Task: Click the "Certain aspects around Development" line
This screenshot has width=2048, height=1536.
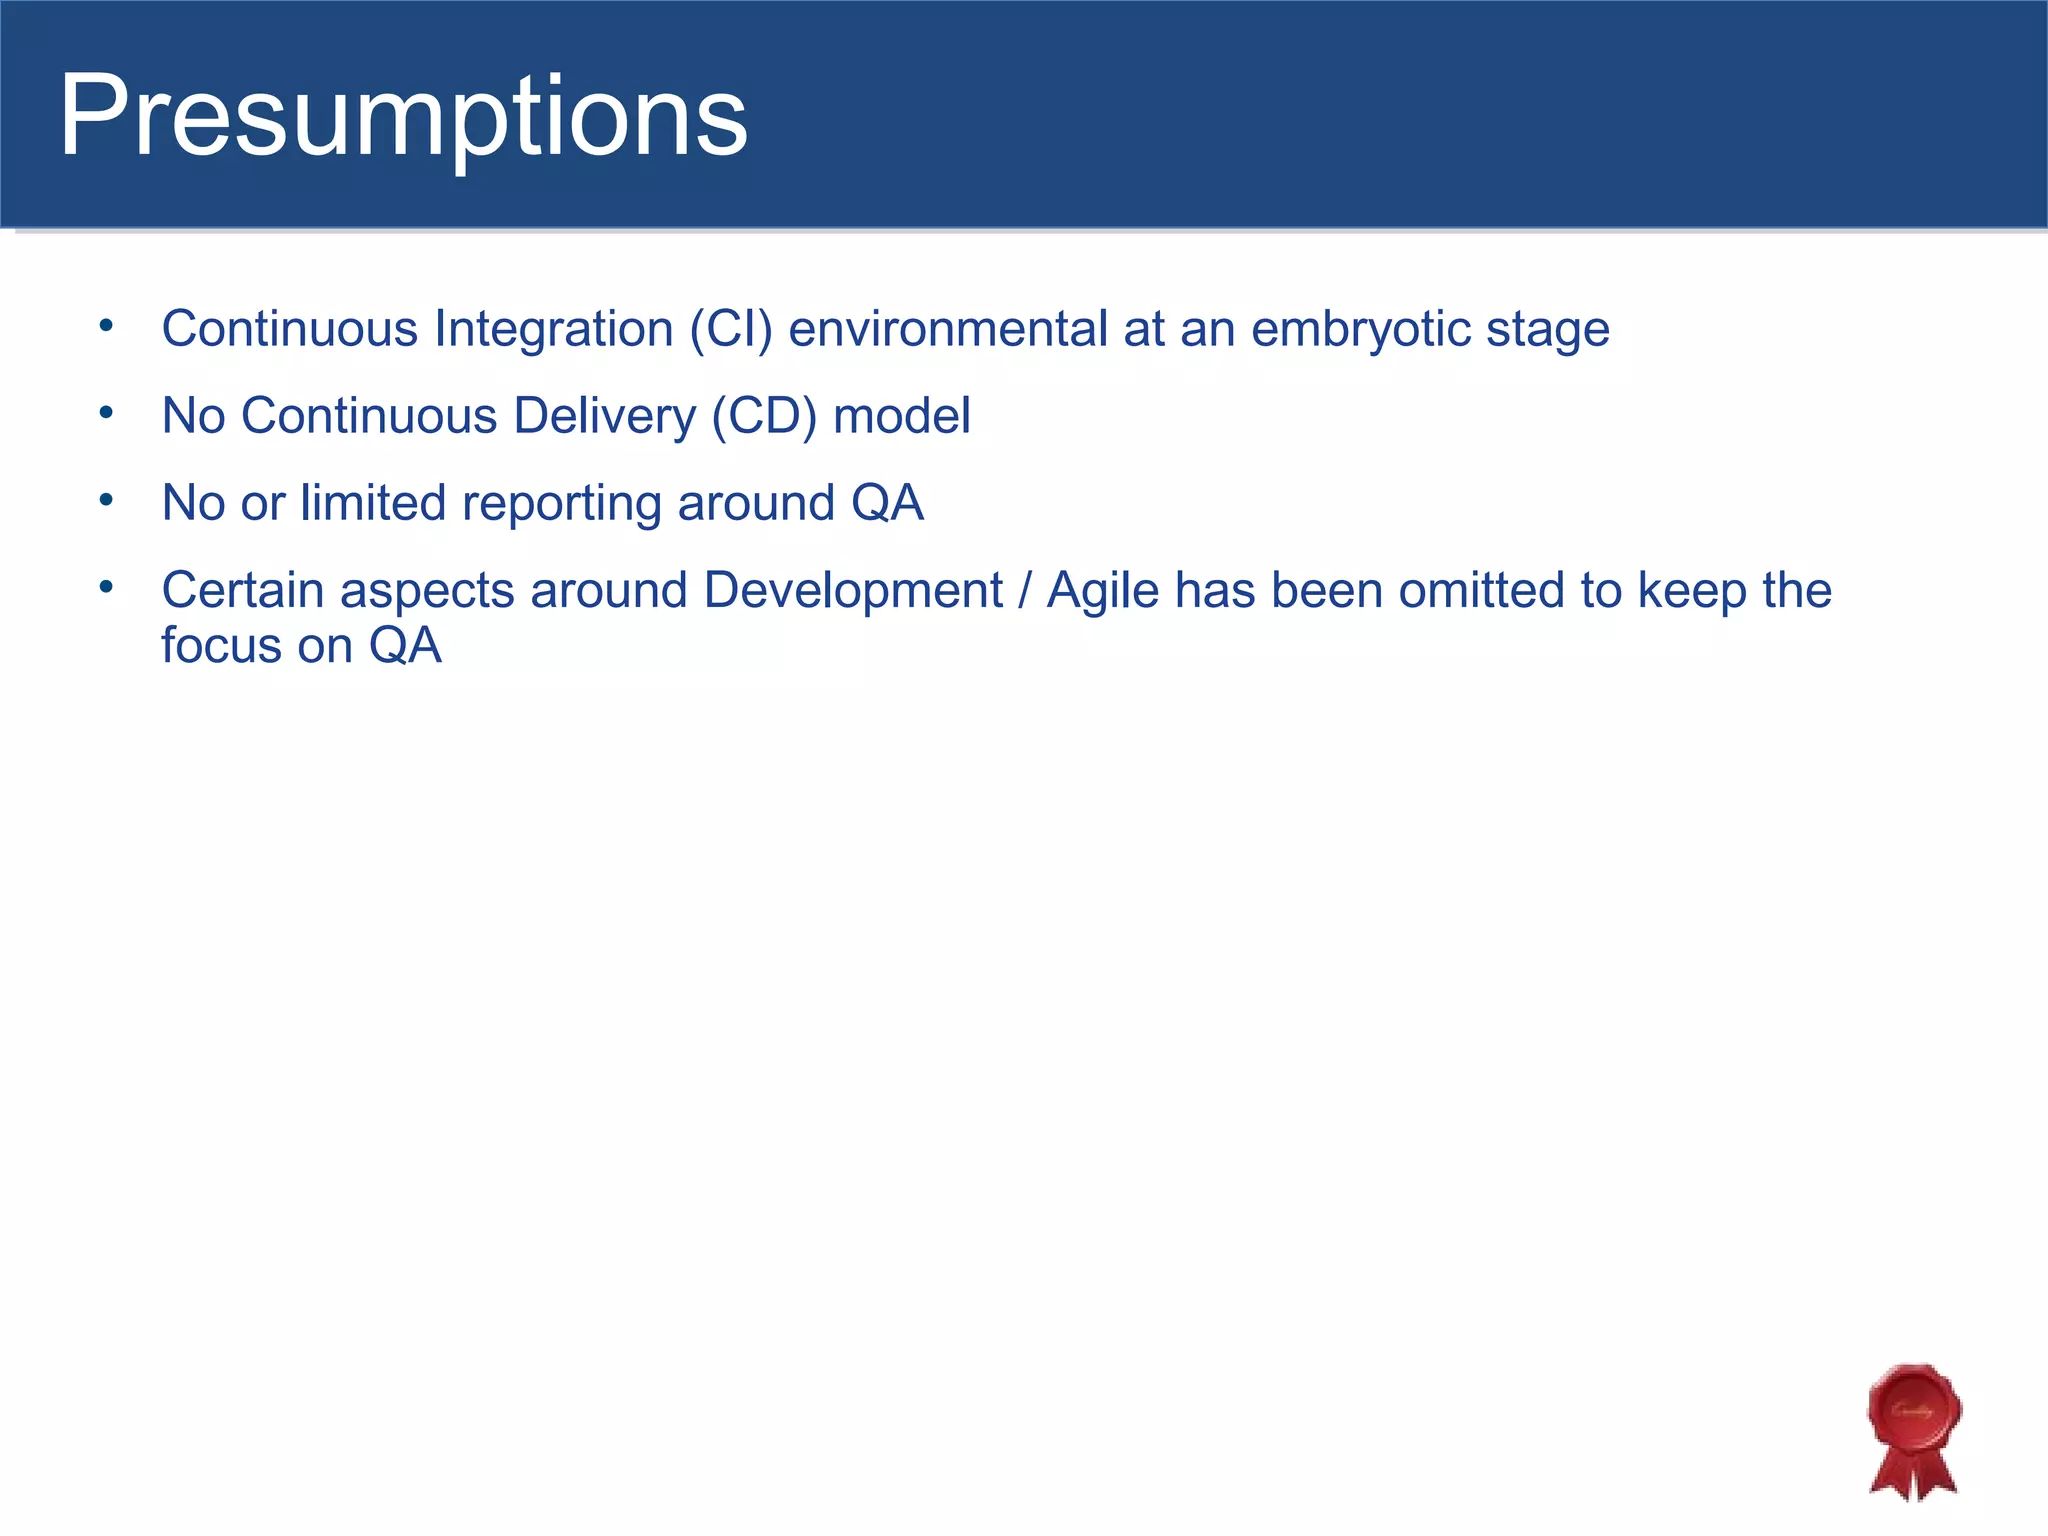Action: (996, 590)
